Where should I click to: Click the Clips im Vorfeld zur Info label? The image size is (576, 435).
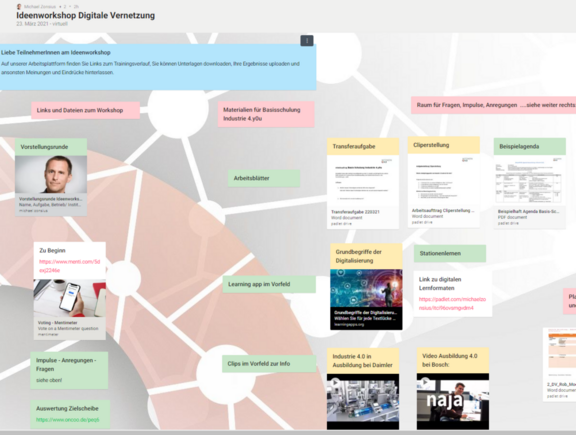tap(269, 364)
